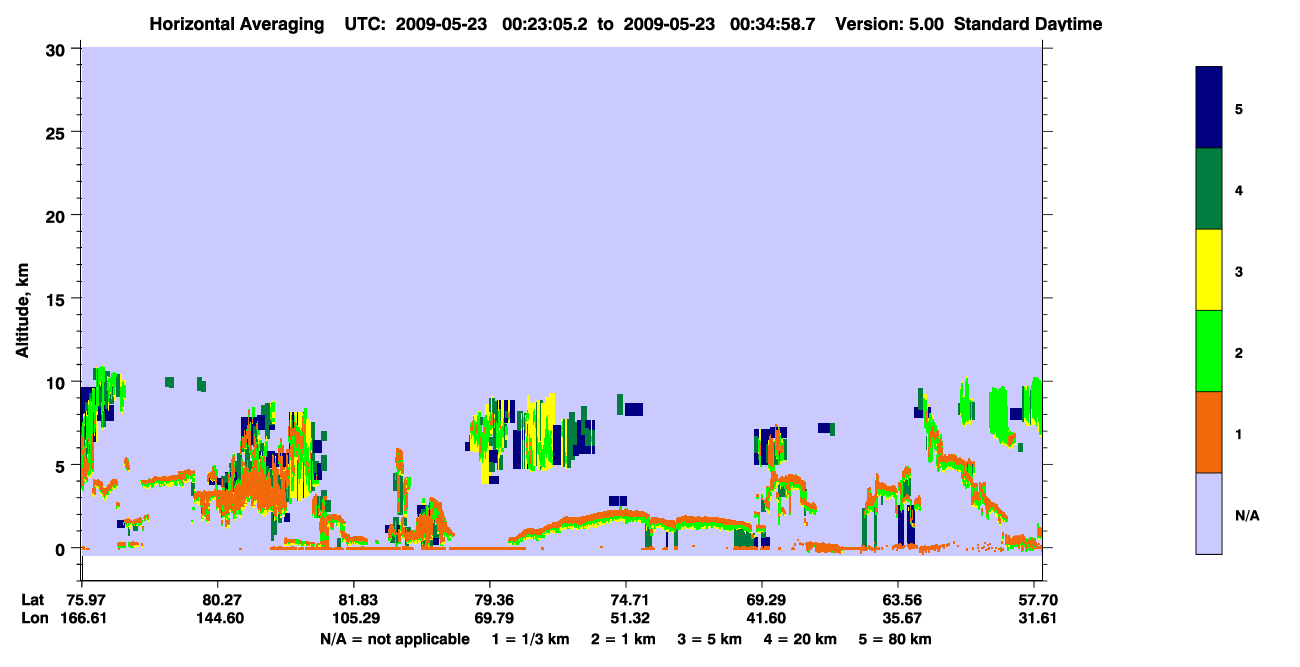Click legend text '3 = 5 km'
Viewport: 1300px width, 667px height.
711,639
